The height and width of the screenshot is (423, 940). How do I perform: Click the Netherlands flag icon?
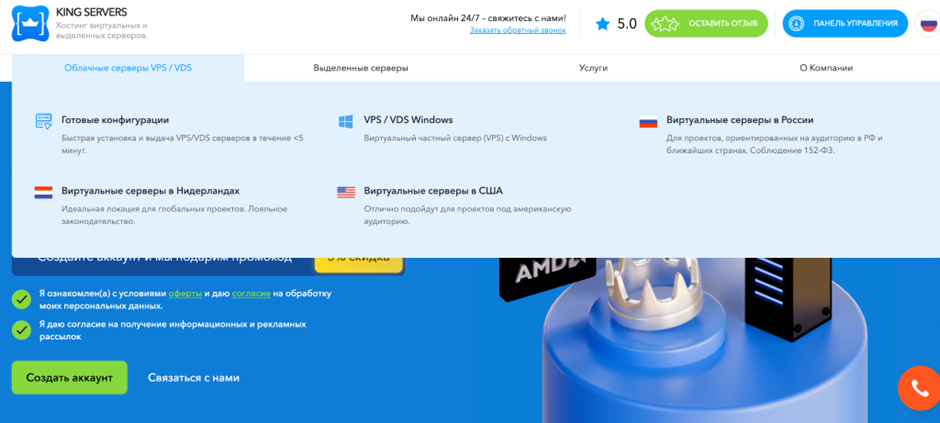click(x=44, y=192)
